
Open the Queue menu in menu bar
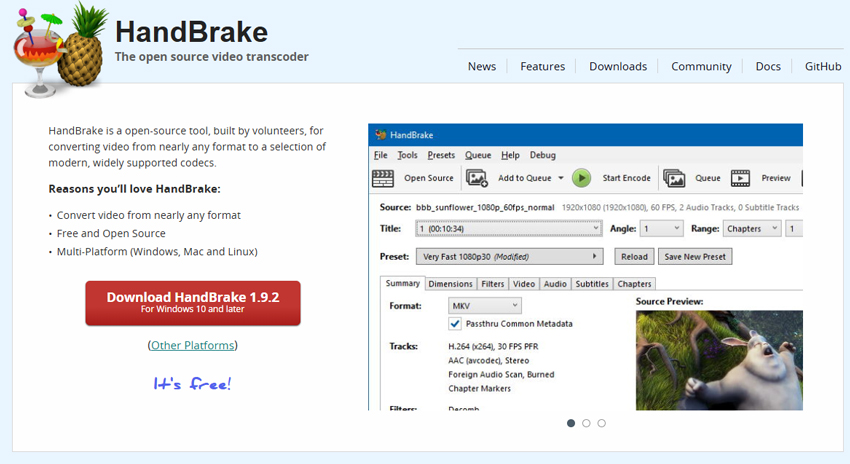(x=478, y=155)
